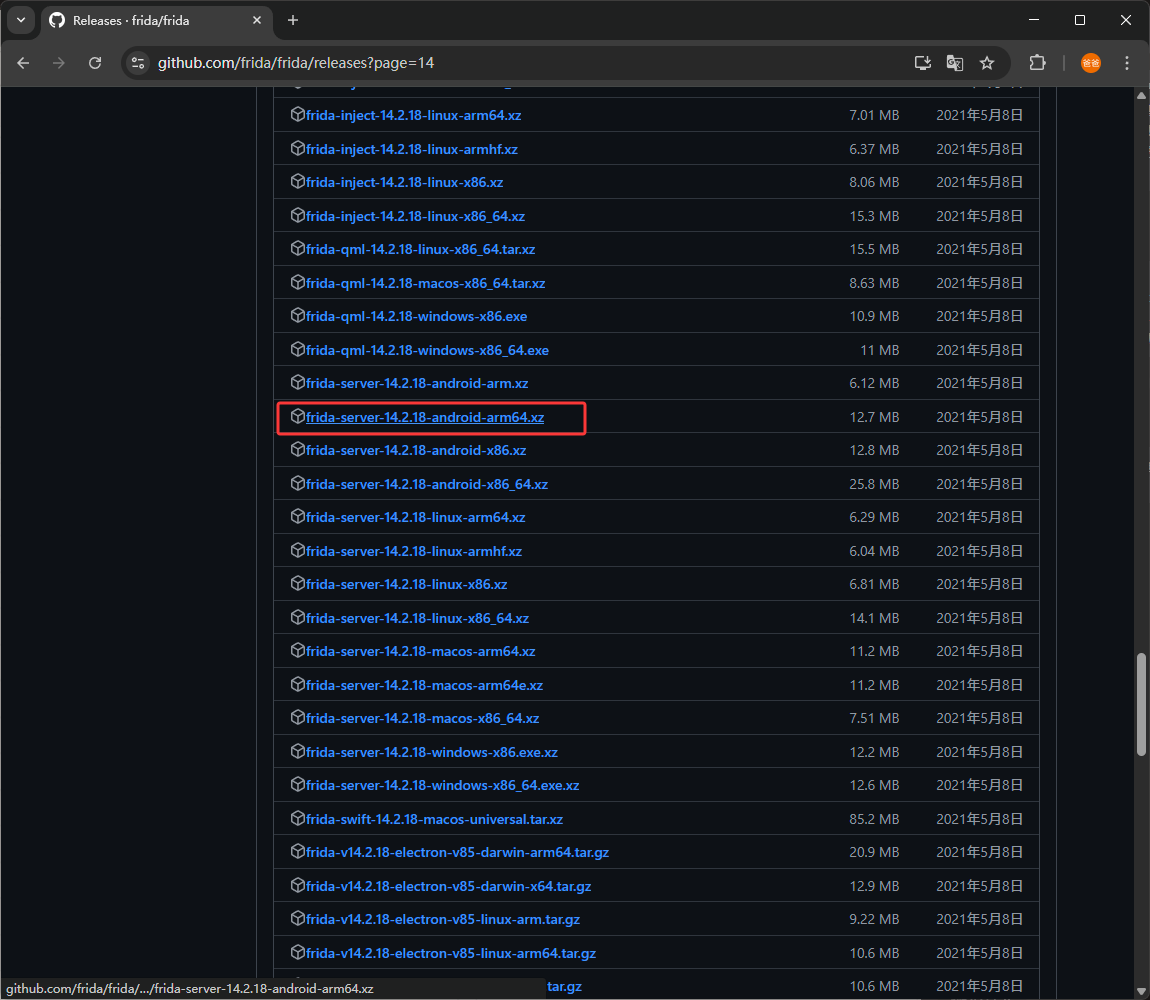Download frida-server-14.2.18-linux-x86.xz

click(x=406, y=585)
